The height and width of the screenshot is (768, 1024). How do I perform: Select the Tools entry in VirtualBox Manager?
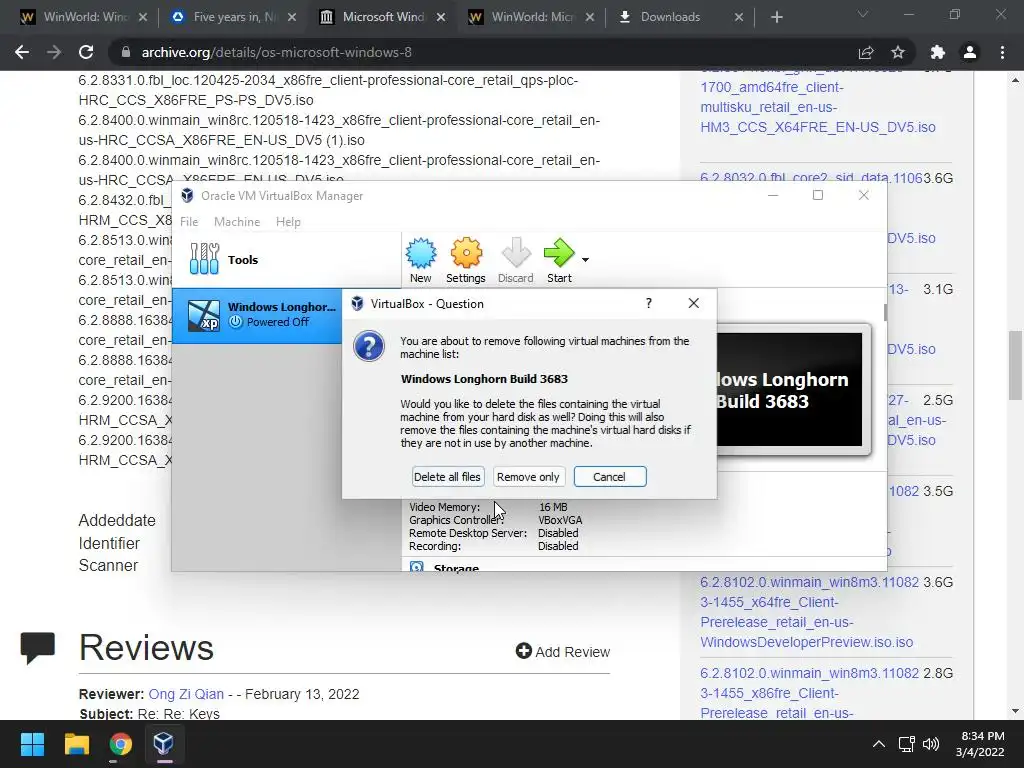tap(287, 259)
